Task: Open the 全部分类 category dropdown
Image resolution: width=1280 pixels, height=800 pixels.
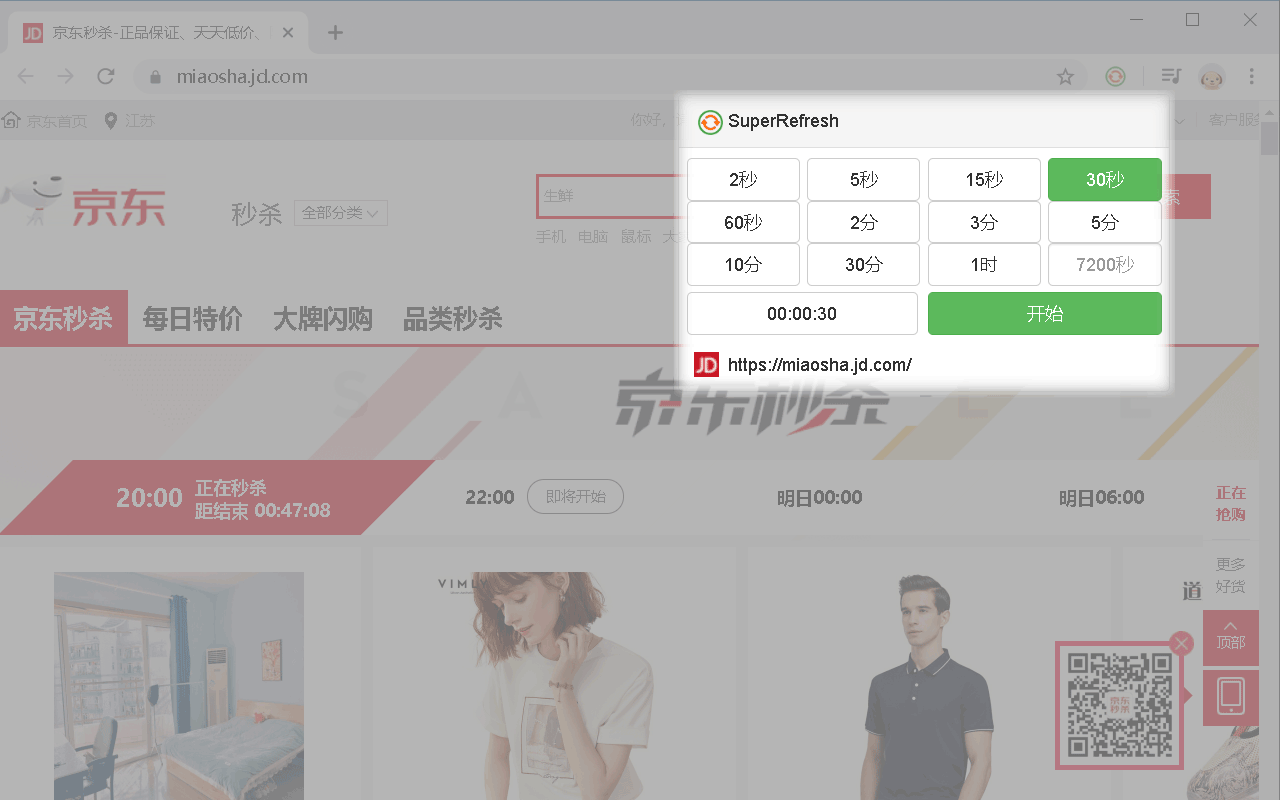Action: tap(340, 212)
